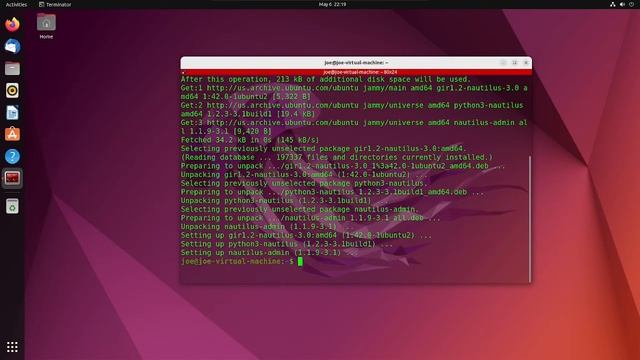Launch LibreOffice Writer from the dock

(x=12, y=113)
